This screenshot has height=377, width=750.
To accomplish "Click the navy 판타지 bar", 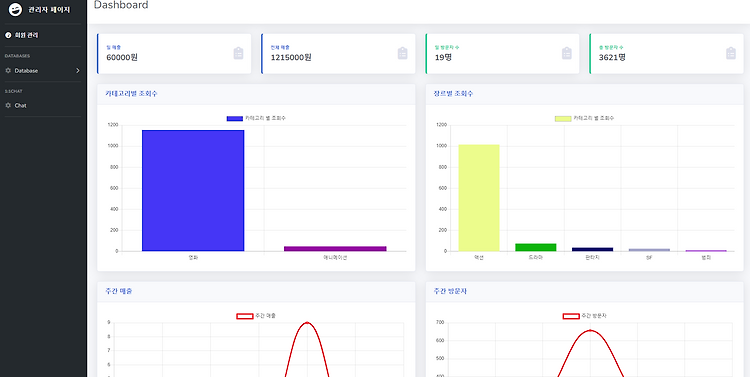I will point(593,249).
